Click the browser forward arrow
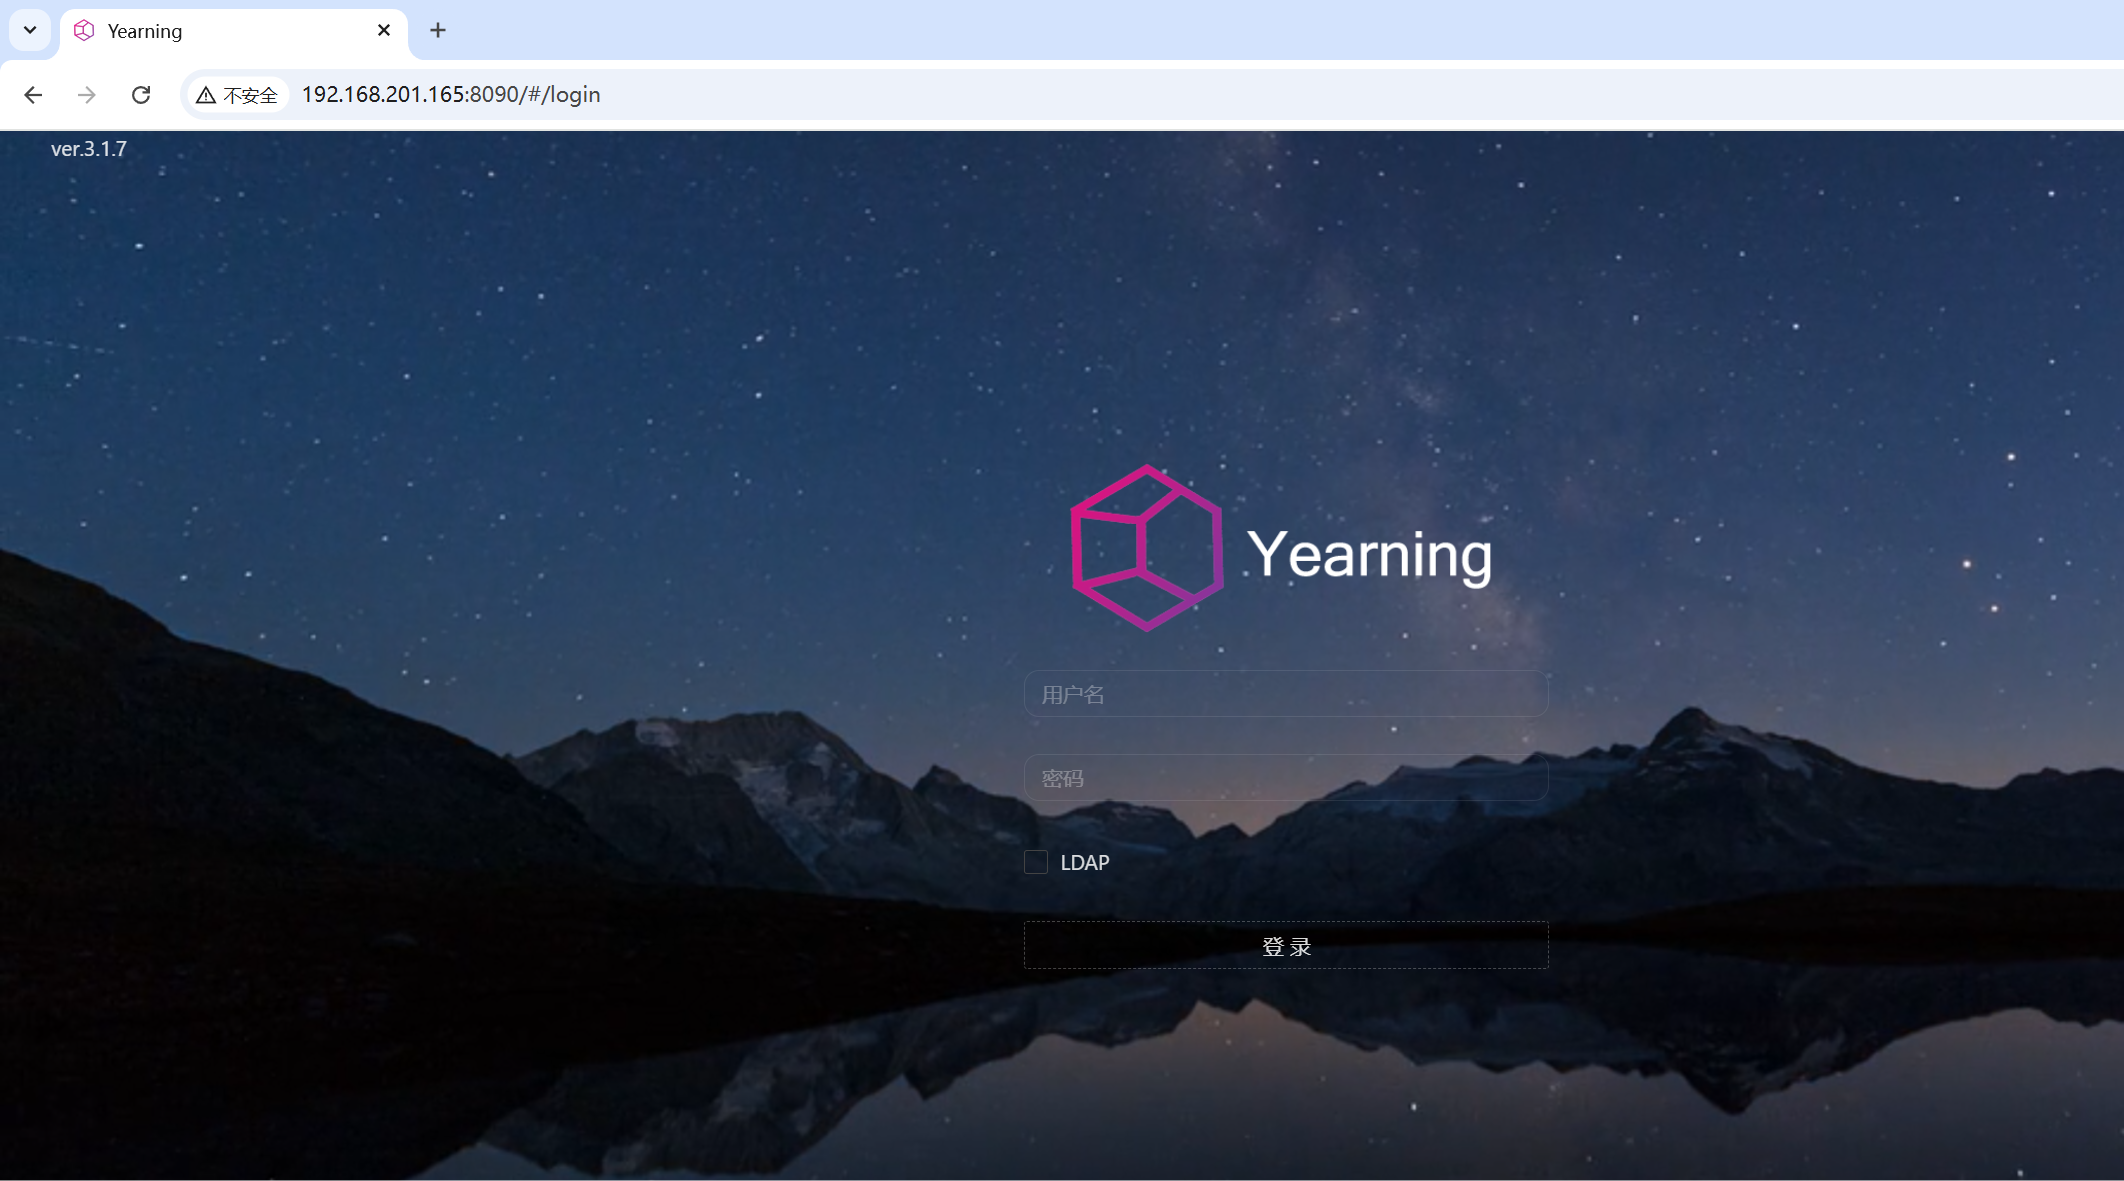 87,95
